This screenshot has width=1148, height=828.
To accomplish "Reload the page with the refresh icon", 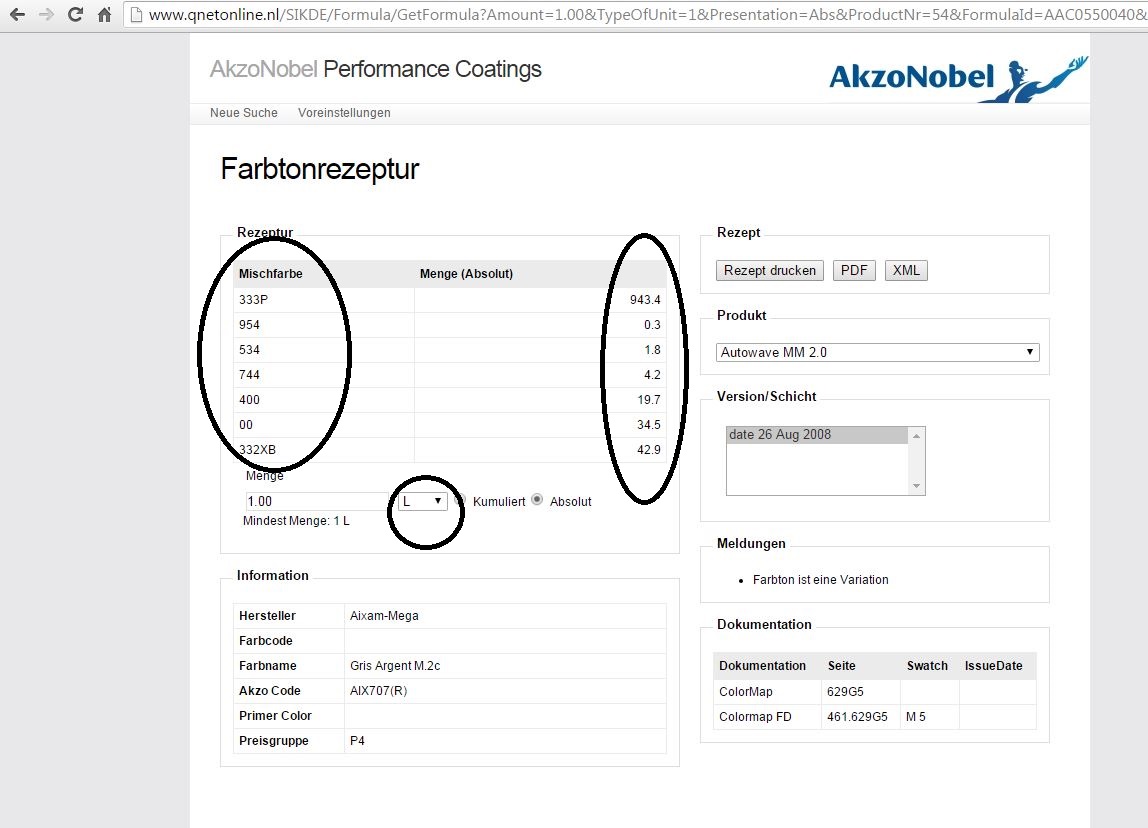I will (75, 14).
